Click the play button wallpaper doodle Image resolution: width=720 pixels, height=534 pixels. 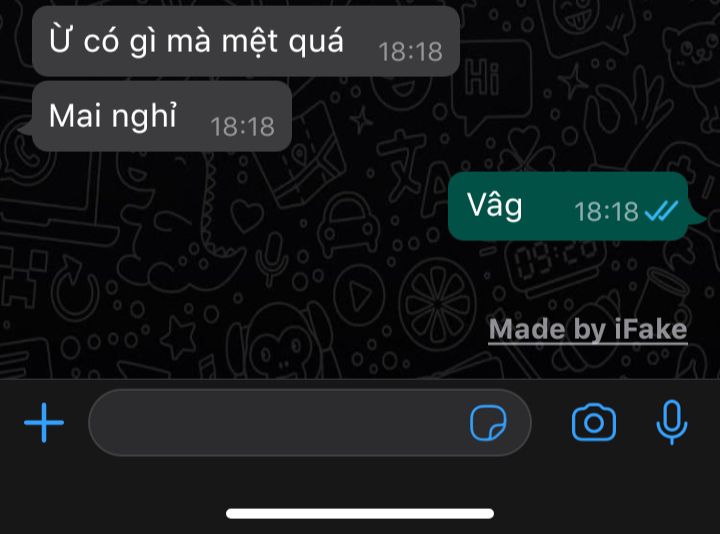[x=360, y=295]
